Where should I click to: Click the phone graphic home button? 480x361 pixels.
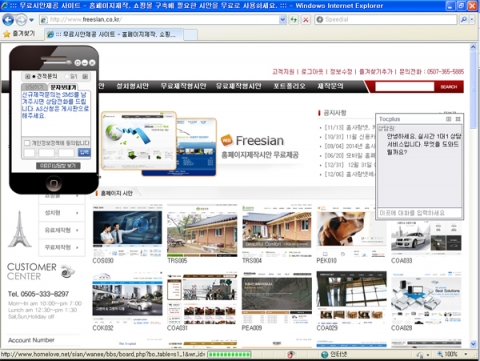click(x=54, y=183)
